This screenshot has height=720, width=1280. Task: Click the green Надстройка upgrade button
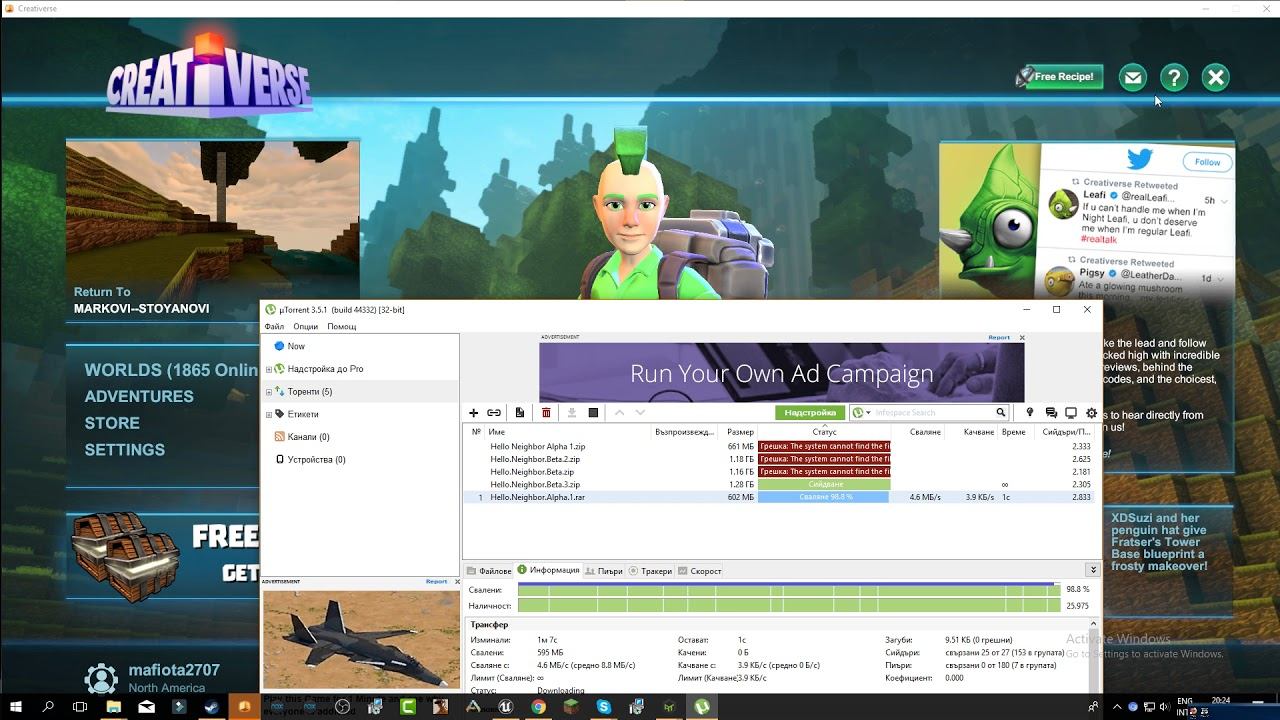pos(810,413)
